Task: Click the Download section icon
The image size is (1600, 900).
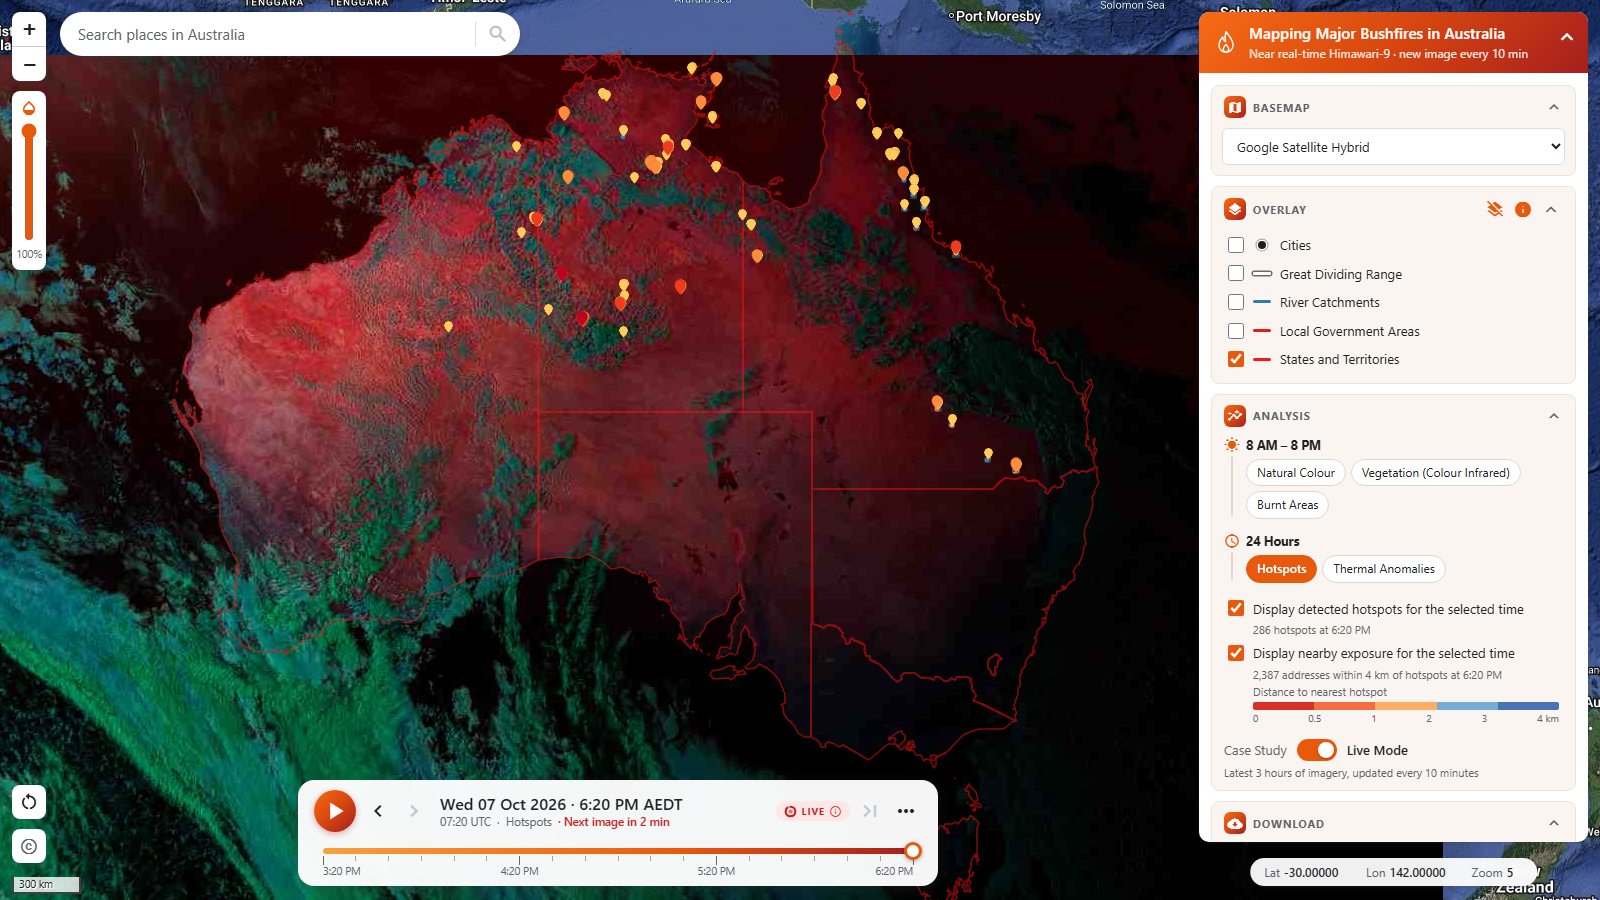Action: [1235, 823]
